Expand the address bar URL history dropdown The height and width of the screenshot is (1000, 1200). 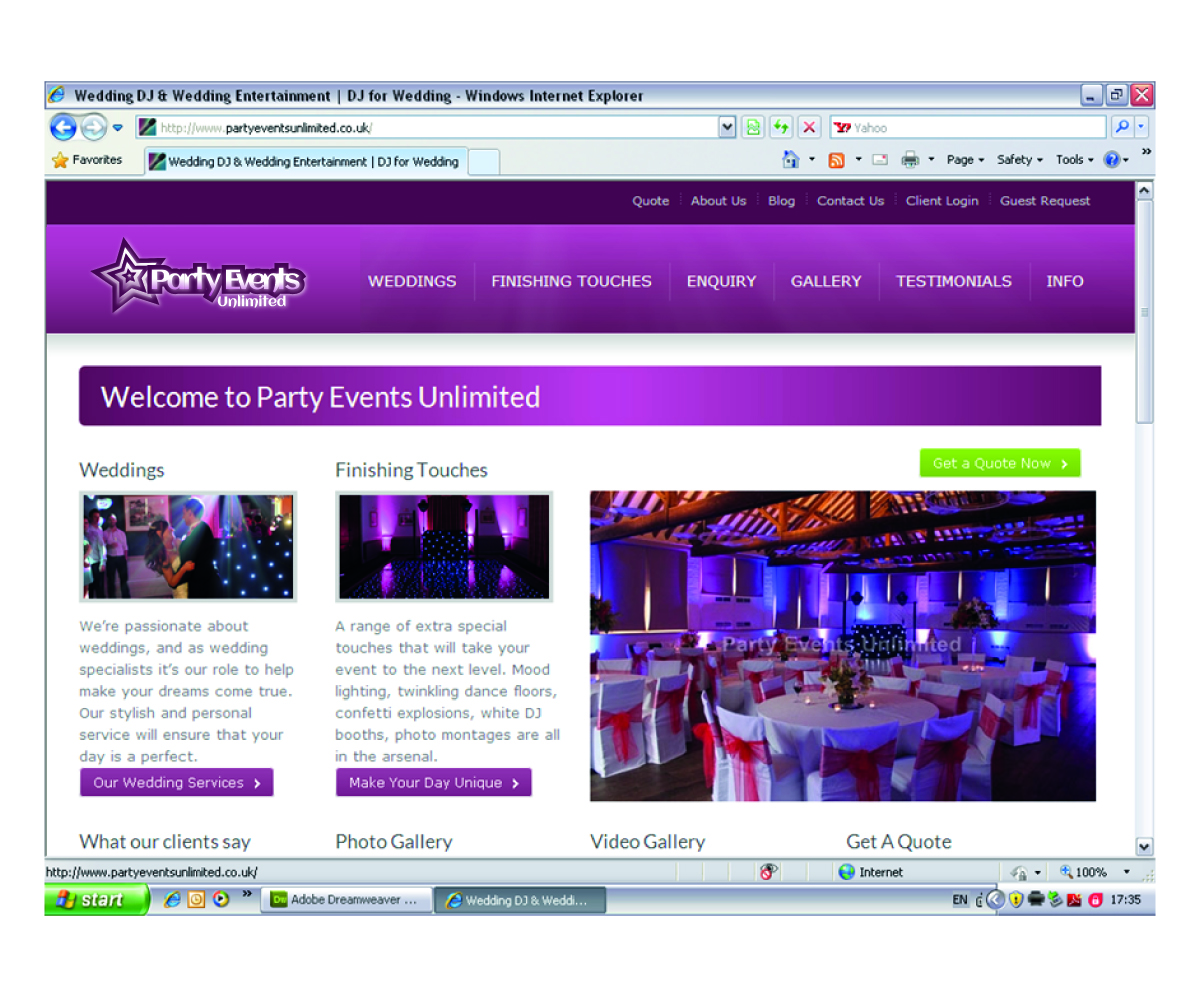click(x=727, y=128)
